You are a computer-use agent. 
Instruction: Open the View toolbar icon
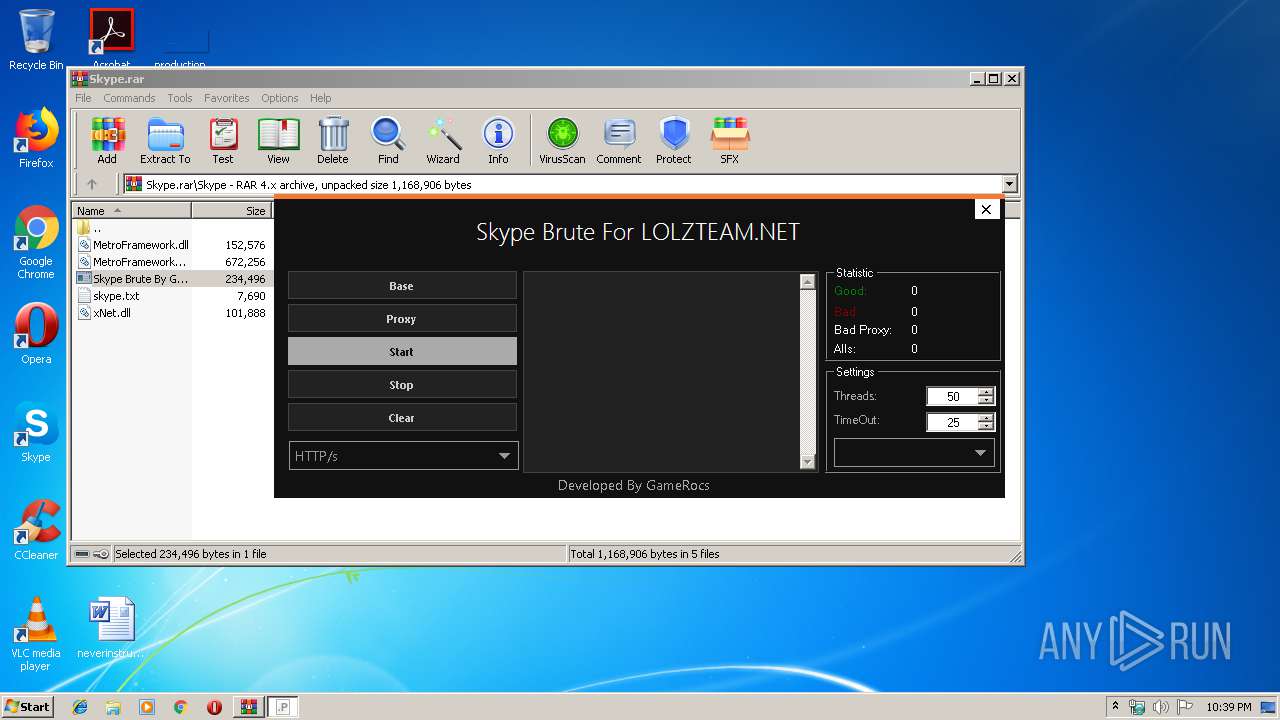[x=278, y=140]
